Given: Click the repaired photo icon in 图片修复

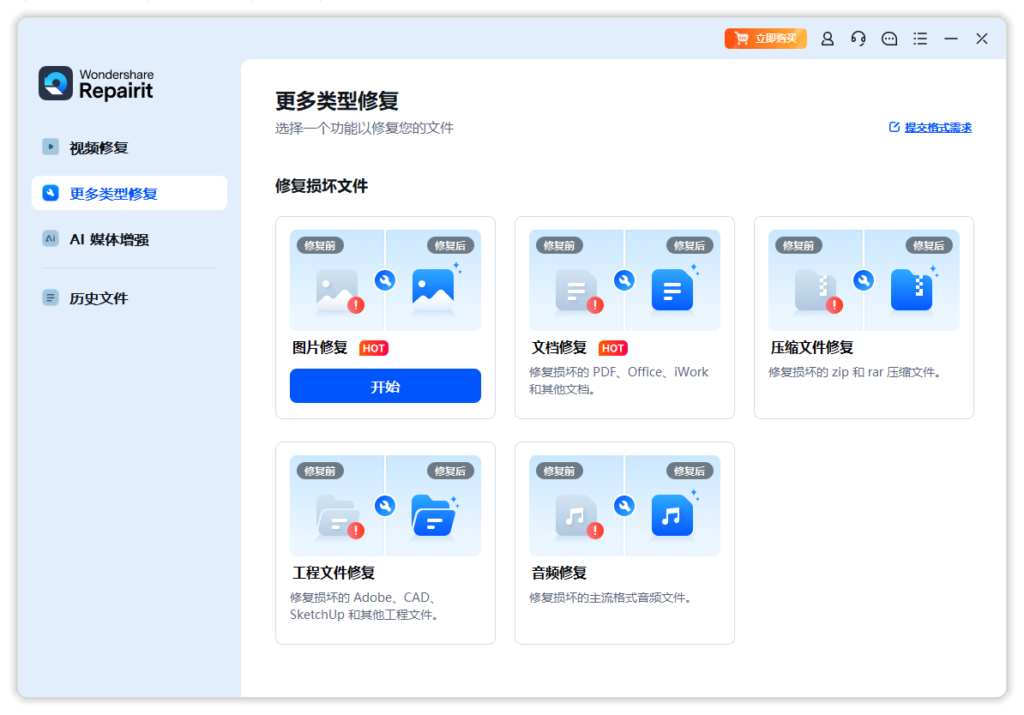Looking at the screenshot, I should pos(434,288).
